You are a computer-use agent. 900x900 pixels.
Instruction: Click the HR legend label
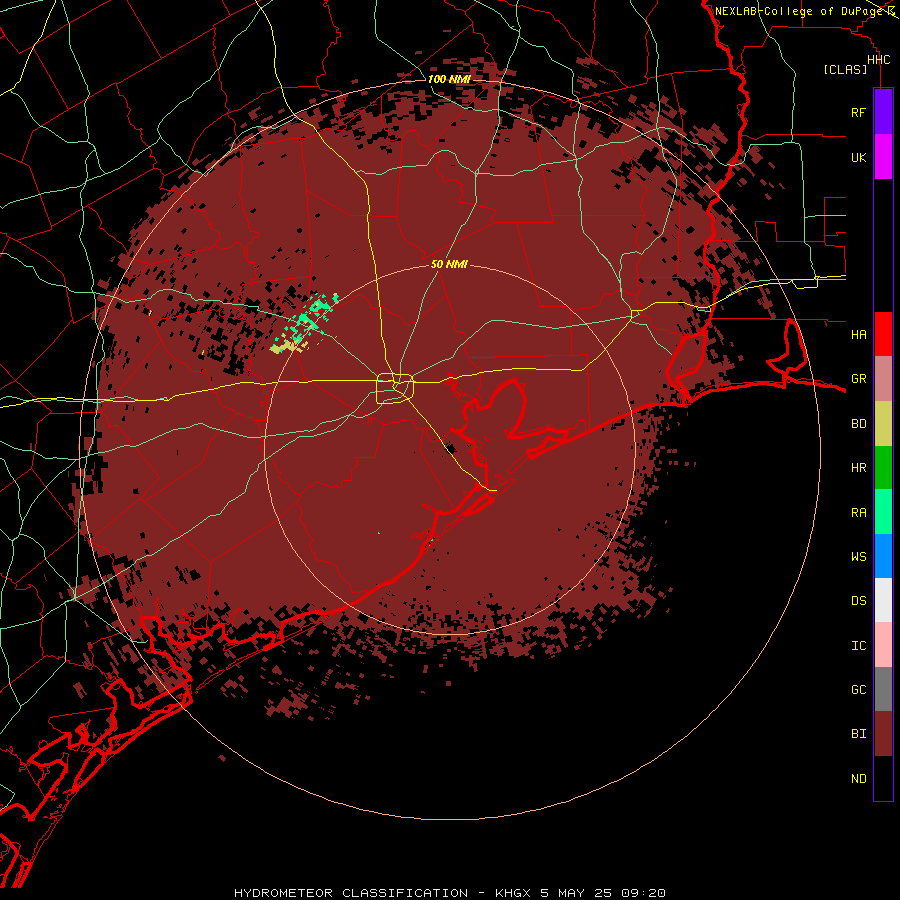(859, 468)
